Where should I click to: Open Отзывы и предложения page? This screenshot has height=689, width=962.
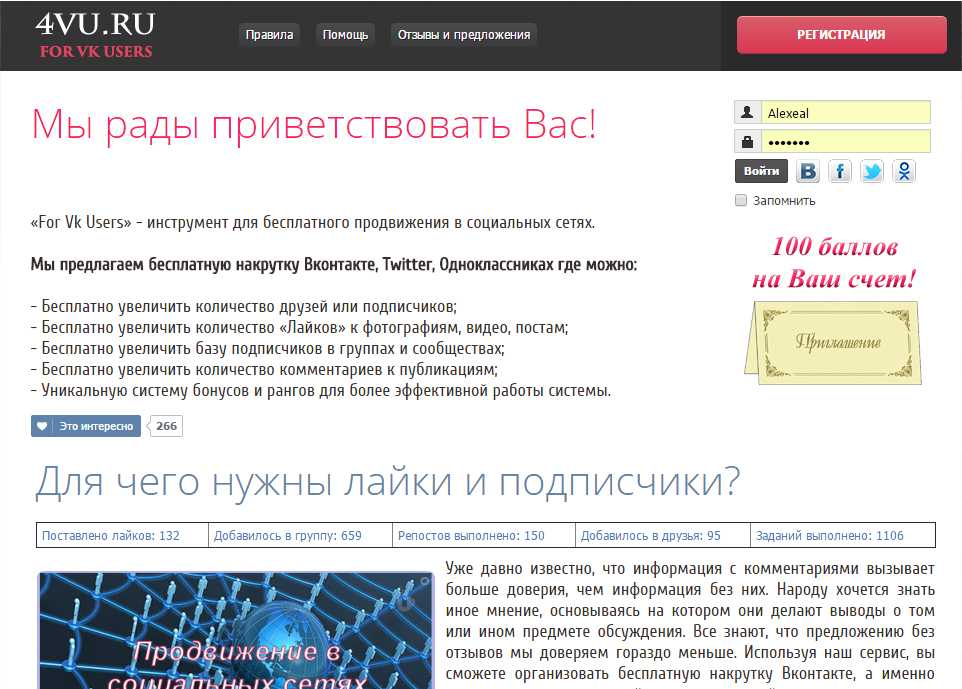coord(464,35)
